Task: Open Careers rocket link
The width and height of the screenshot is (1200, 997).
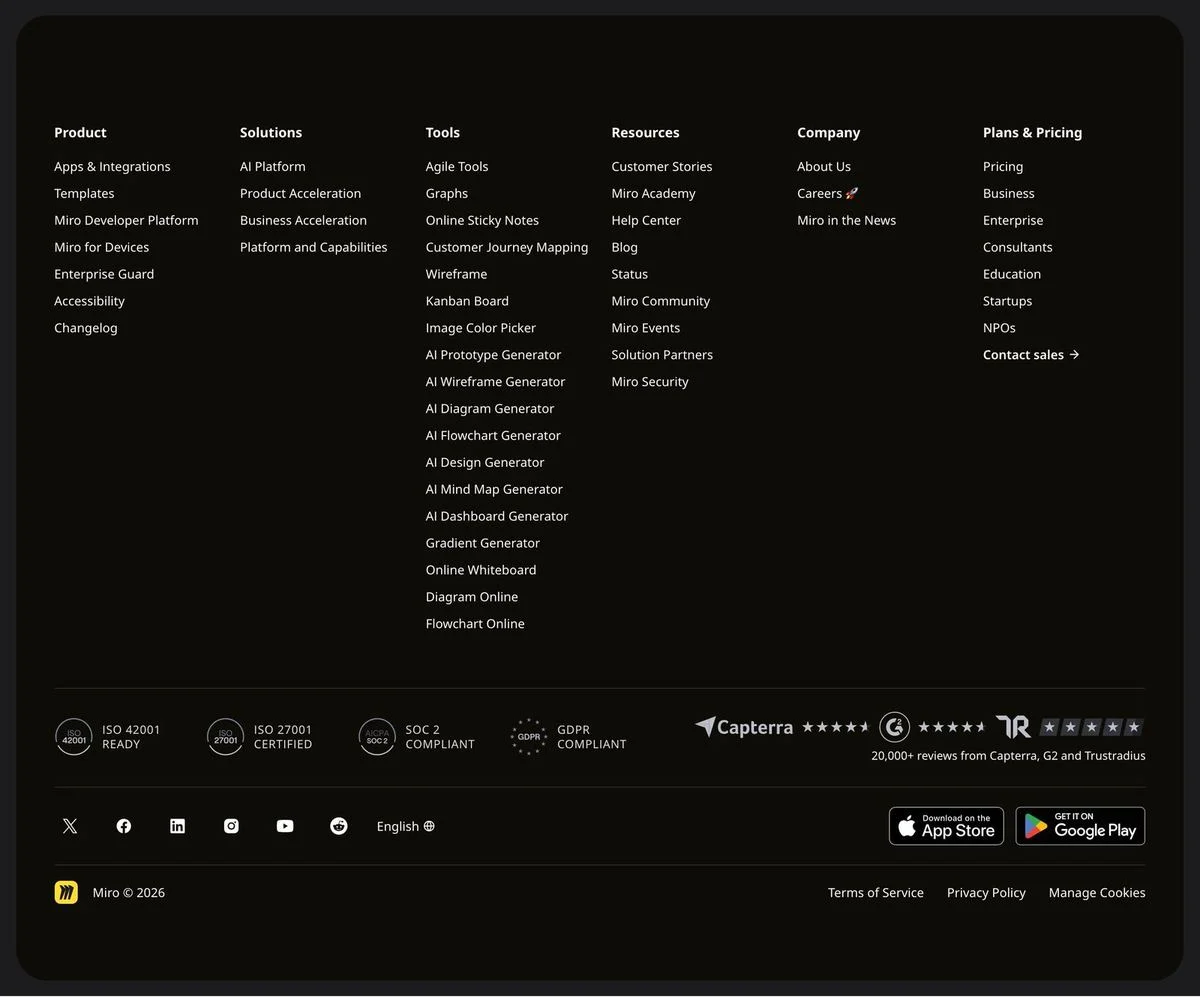Action: click(828, 194)
